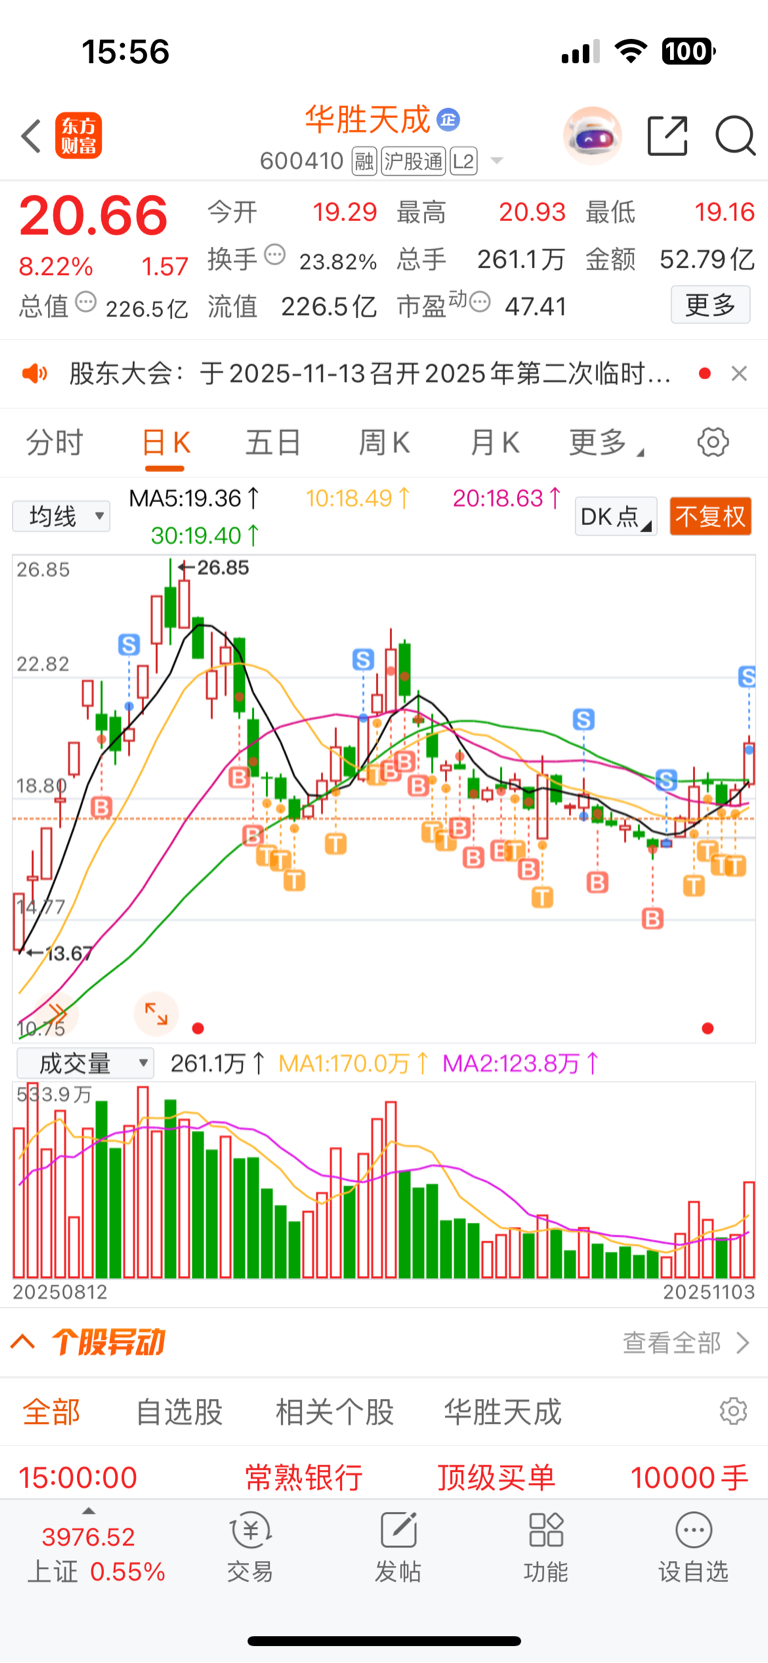This screenshot has width=768, height=1663.
Task: Select the 华胜天成 filter tab
Action: (x=503, y=1412)
